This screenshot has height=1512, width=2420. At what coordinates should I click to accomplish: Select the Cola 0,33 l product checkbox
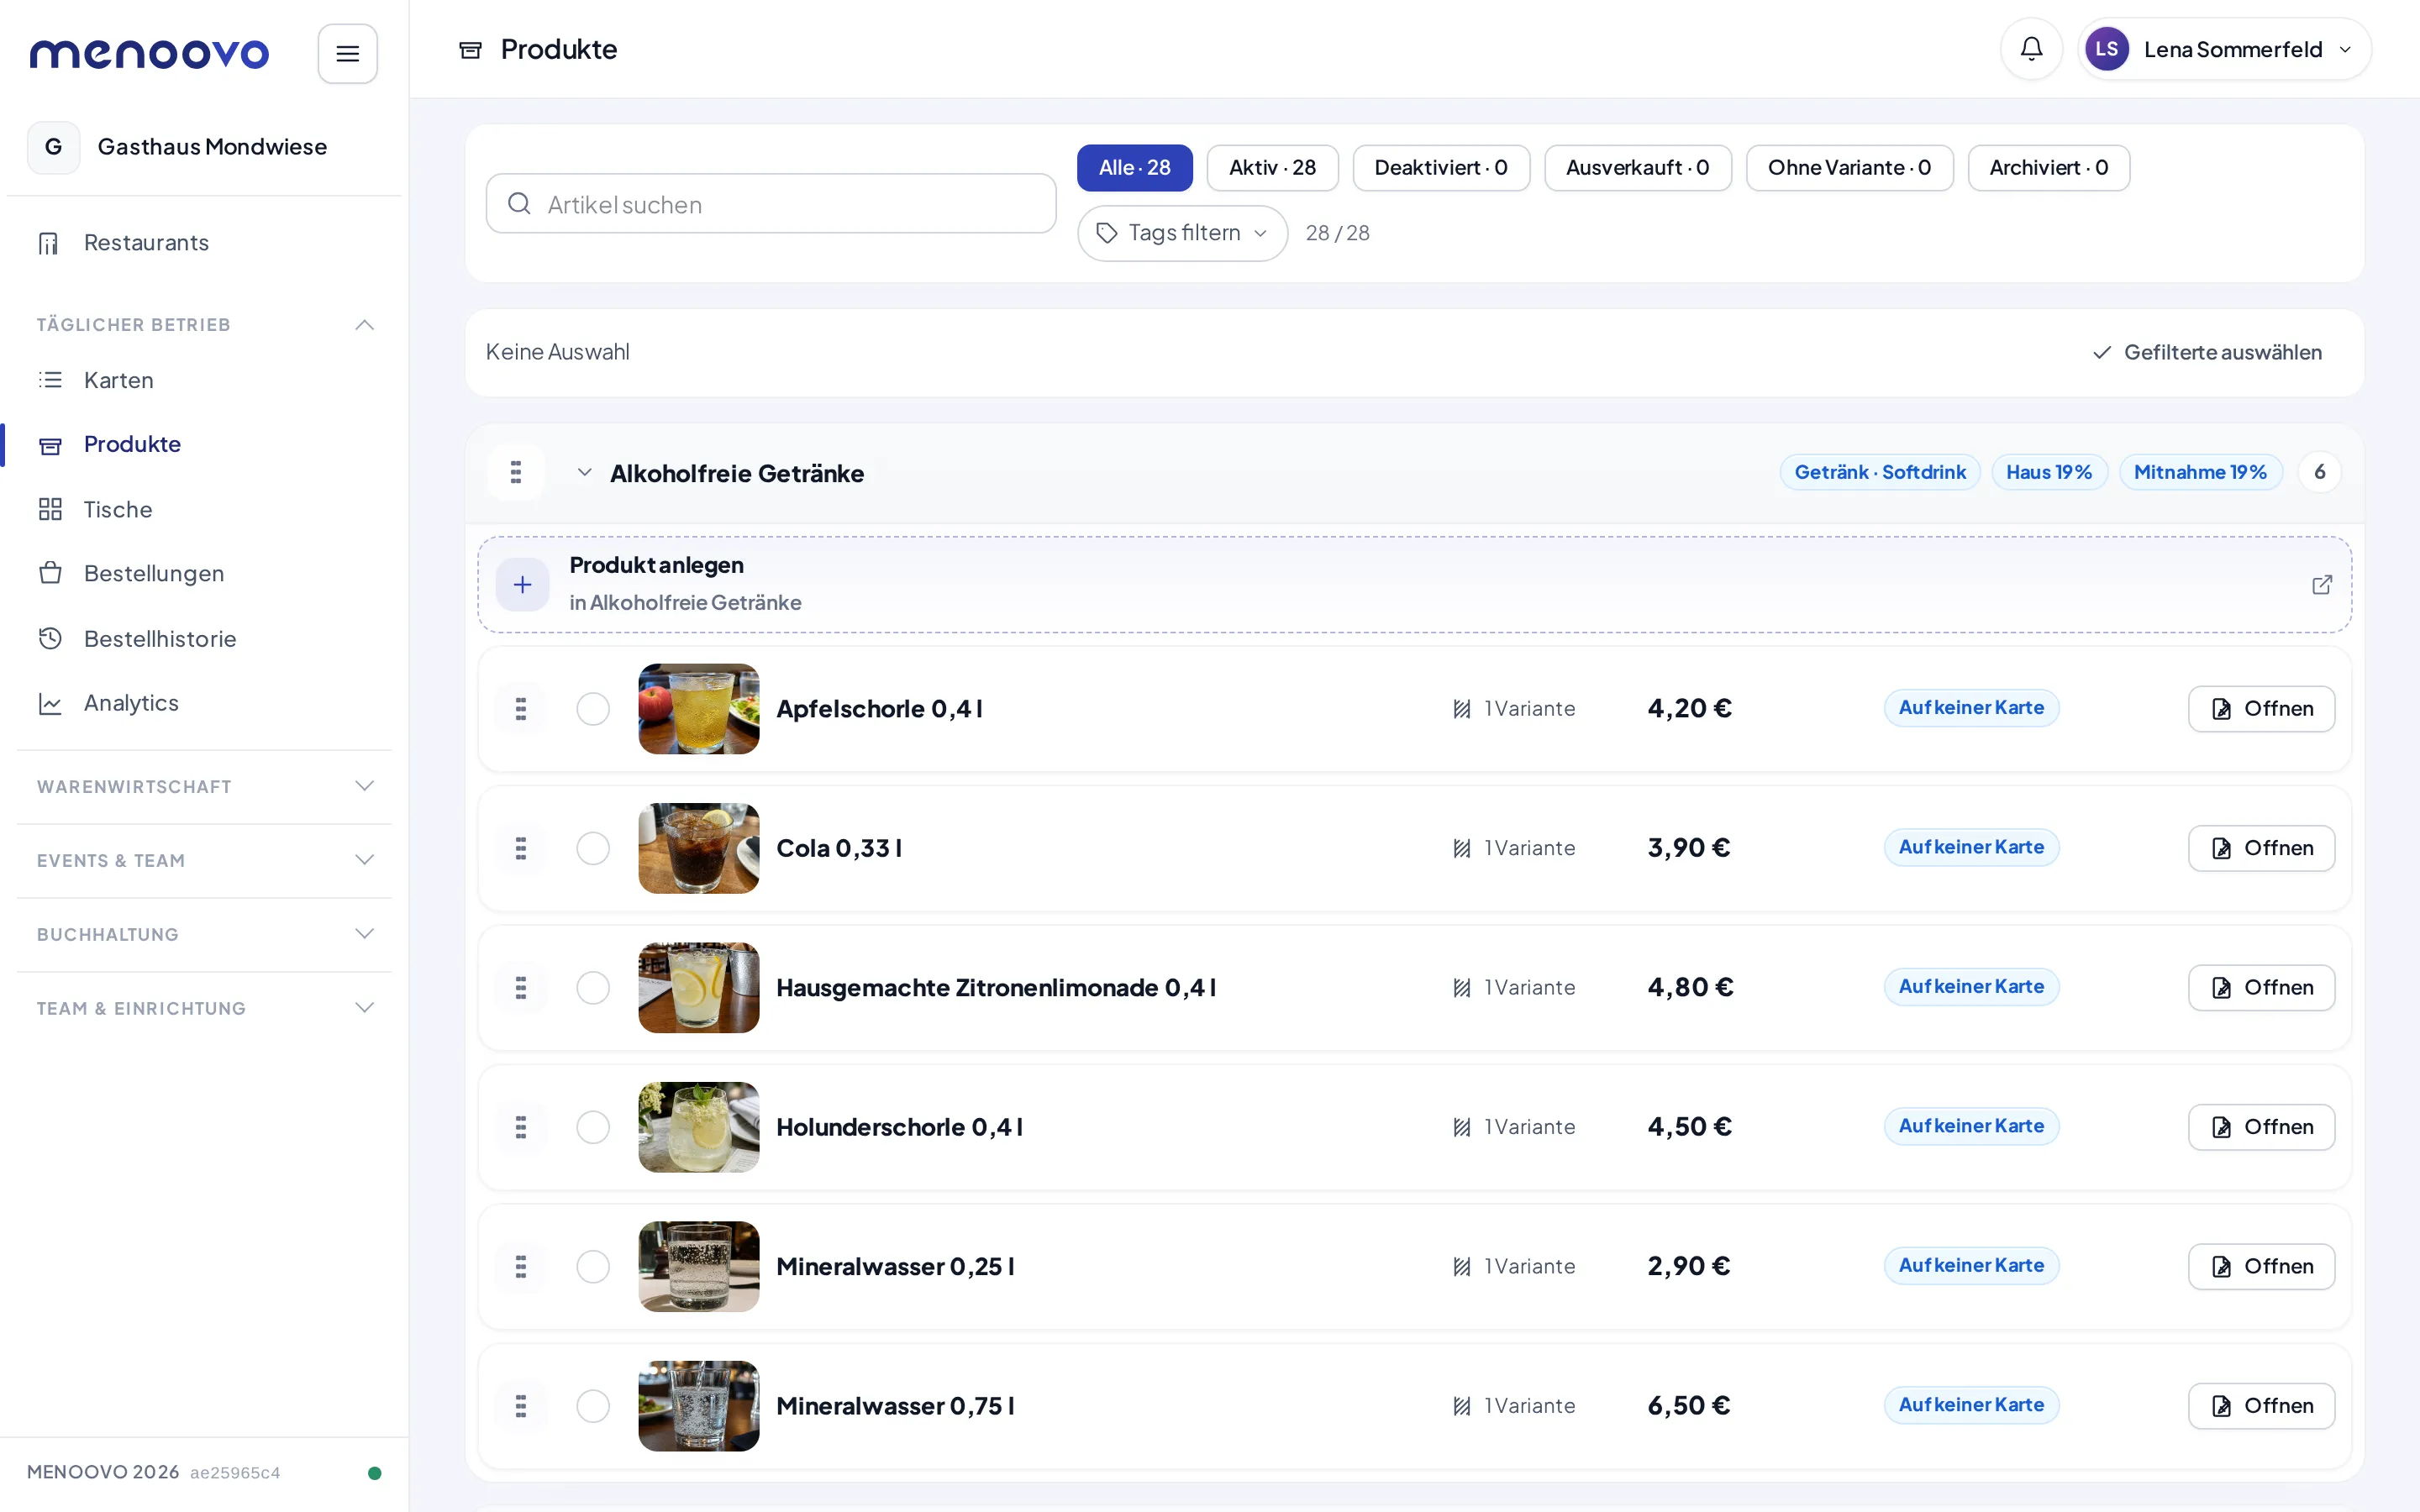593,848
